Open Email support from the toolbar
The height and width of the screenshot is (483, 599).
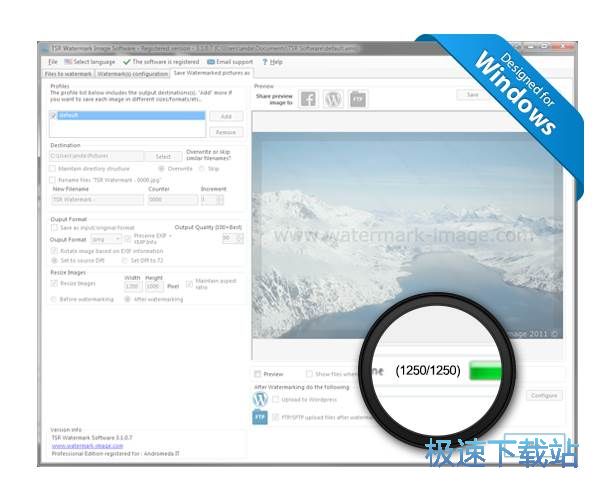(230, 62)
